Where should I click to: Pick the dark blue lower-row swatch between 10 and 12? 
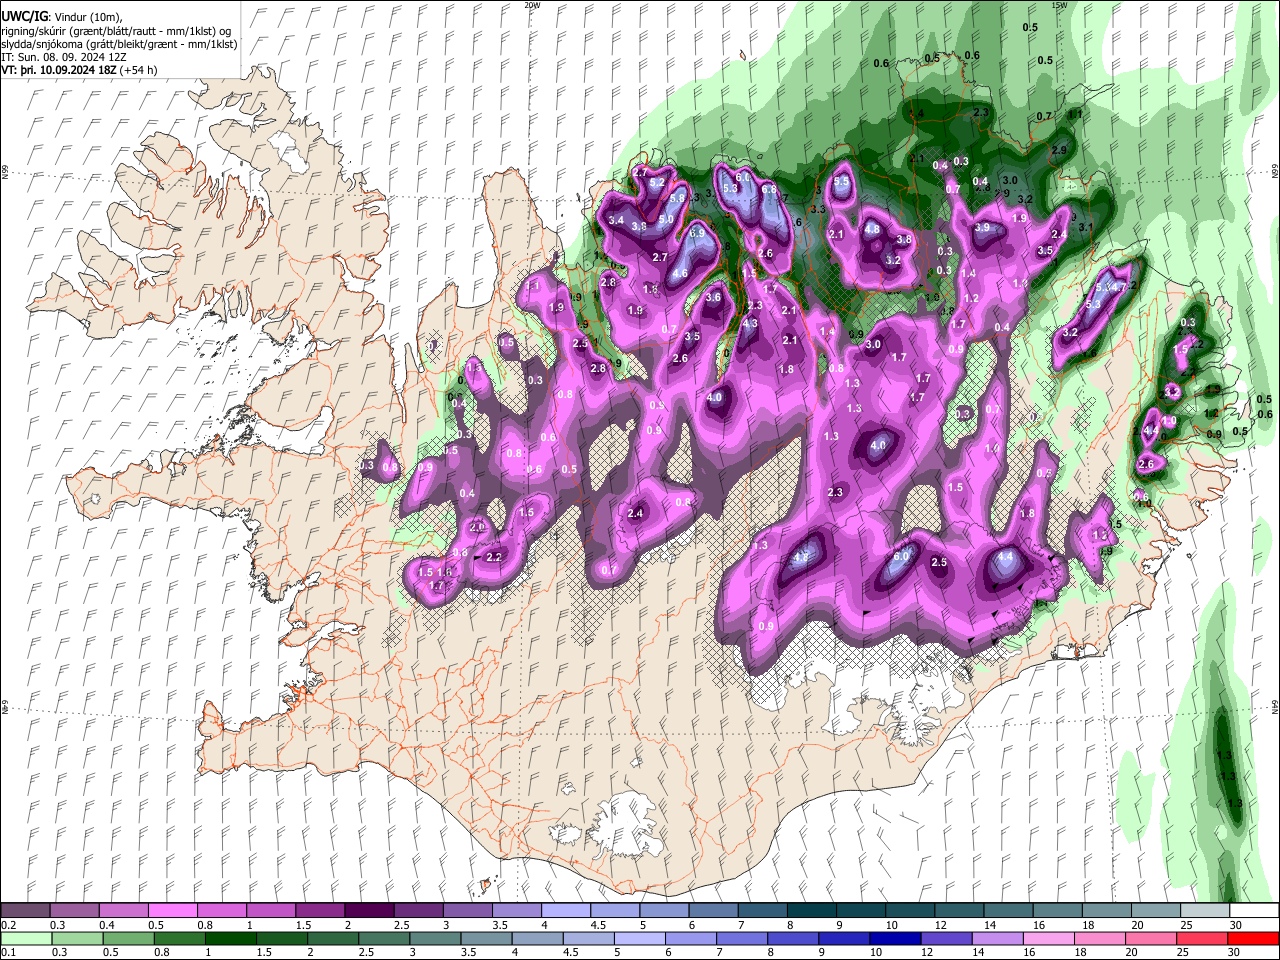click(893, 938)
